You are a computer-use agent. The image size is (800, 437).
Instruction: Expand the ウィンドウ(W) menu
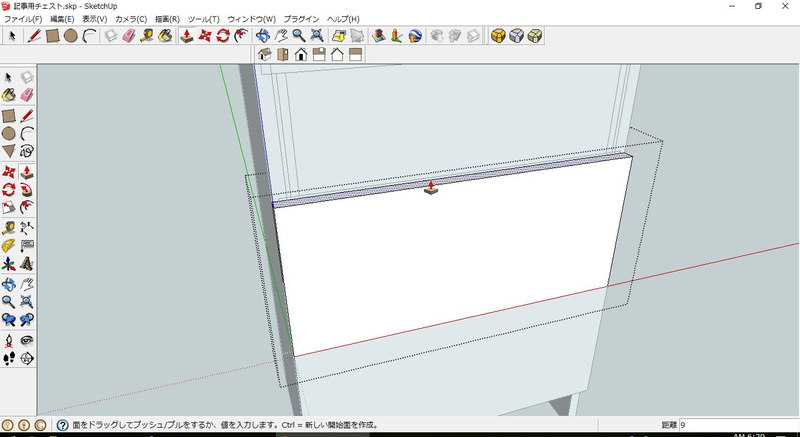pos(251,19)
